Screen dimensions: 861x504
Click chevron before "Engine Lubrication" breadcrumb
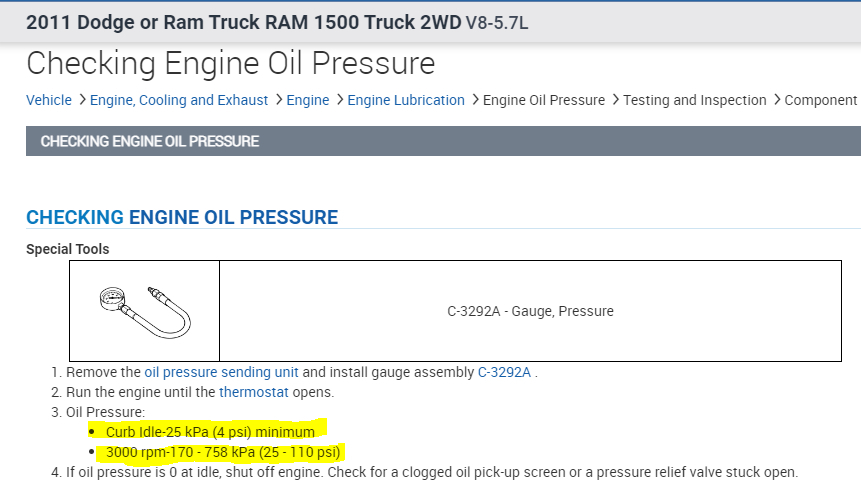(339, 100)
